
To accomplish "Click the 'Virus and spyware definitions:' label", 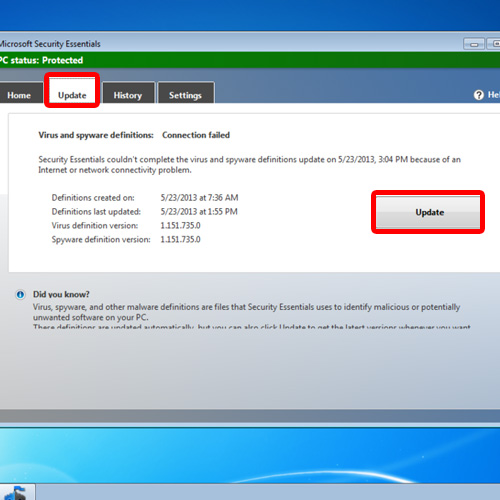I will click(x=96, y=135).
